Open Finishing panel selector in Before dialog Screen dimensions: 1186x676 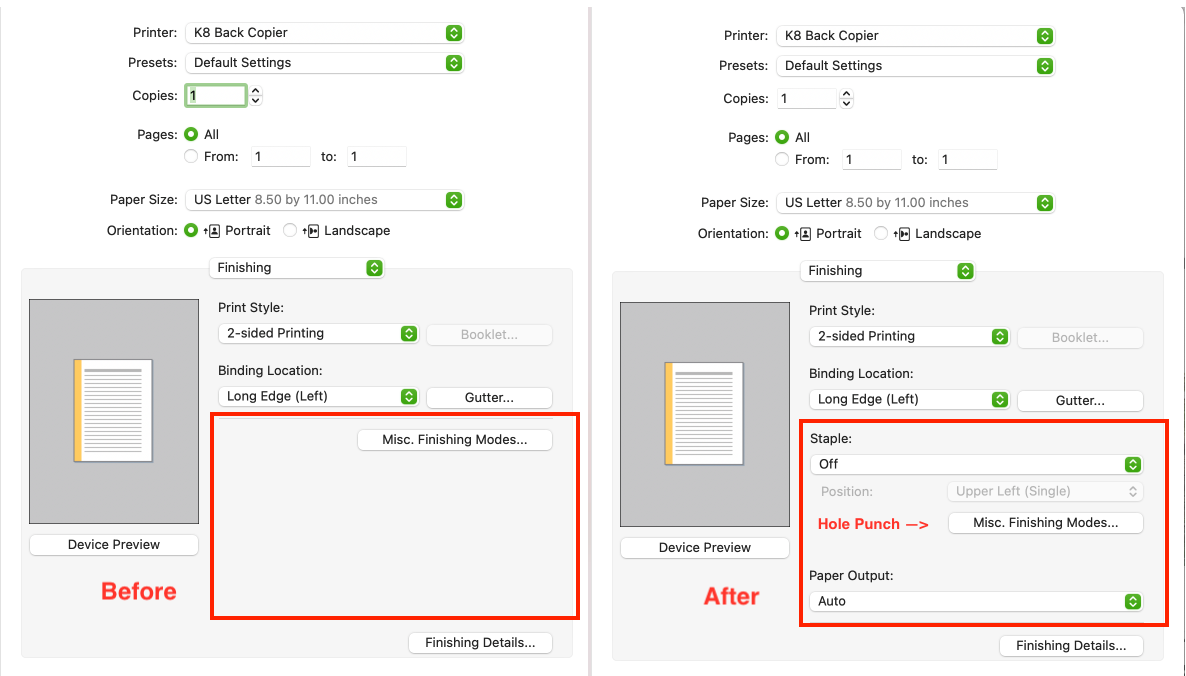coord(296,268)
